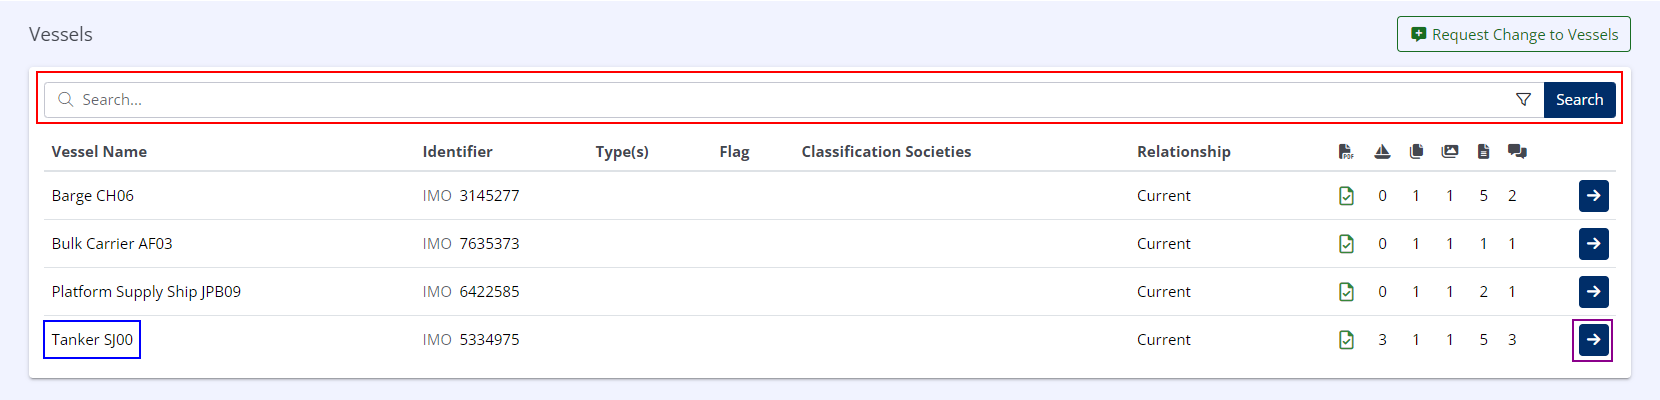Click the green document check icon for Barge CH06
Image resolution: width=1660 pixels, height=400 pixels.
[1346, 196]
